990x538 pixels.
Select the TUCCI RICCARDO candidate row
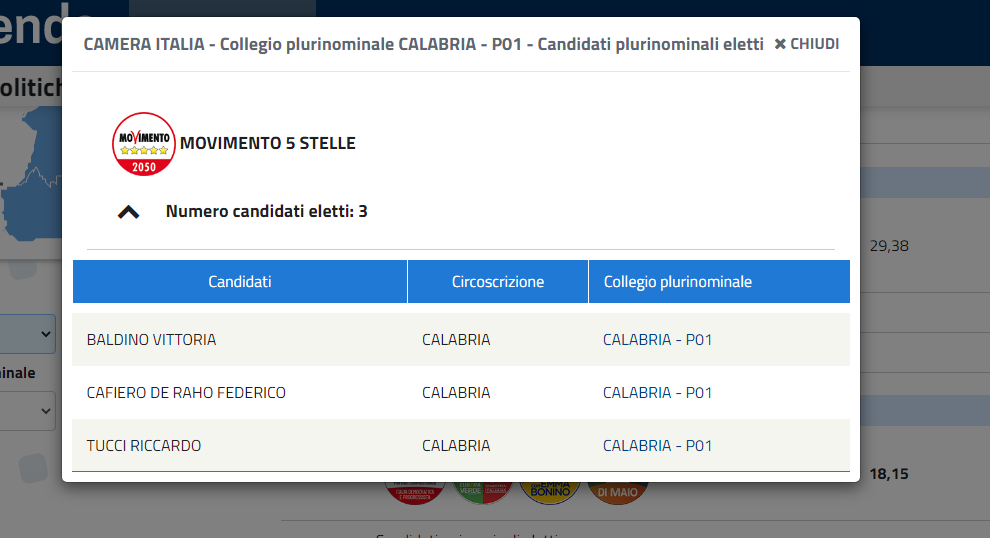click(x=461, y=446)
